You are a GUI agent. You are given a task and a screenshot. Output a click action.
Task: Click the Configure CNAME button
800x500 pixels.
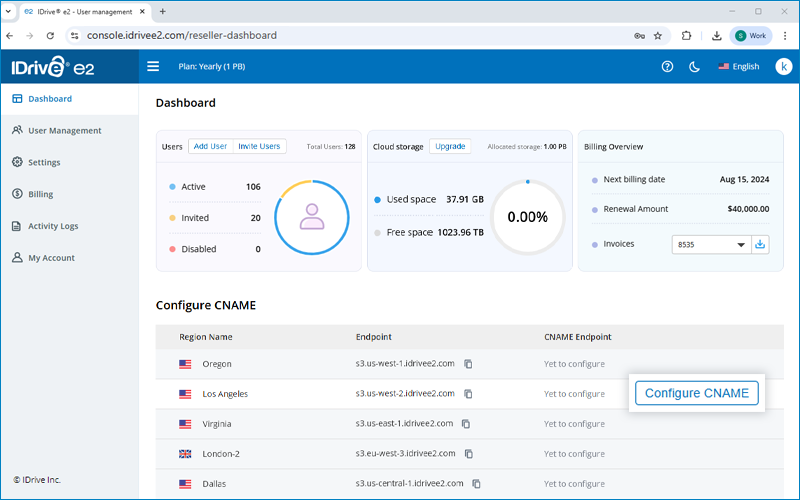click(696, 393)
